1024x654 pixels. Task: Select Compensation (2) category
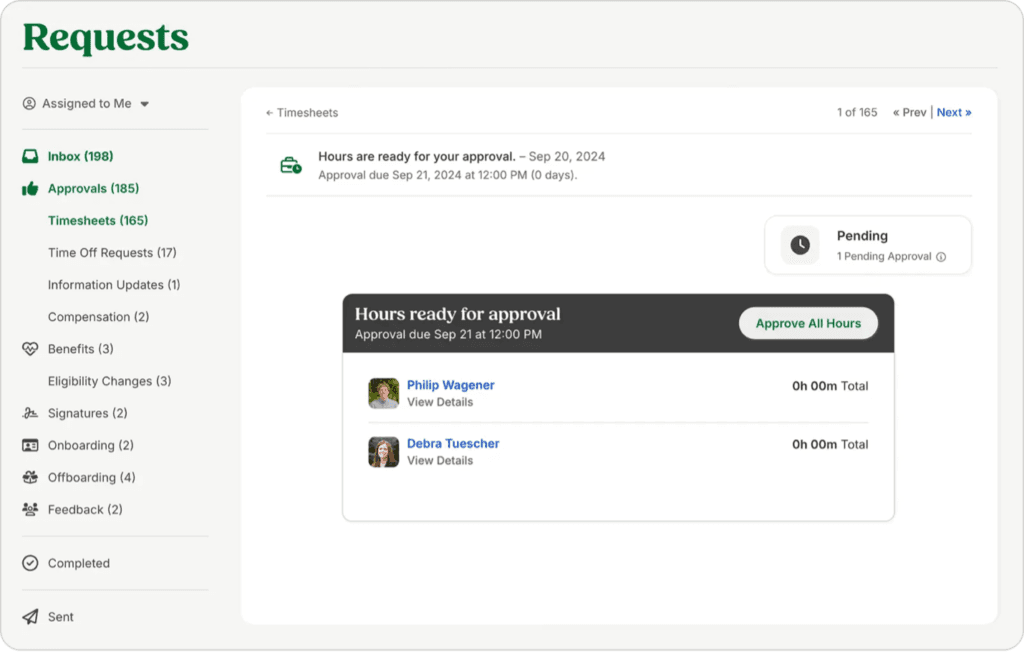point(98,317)
